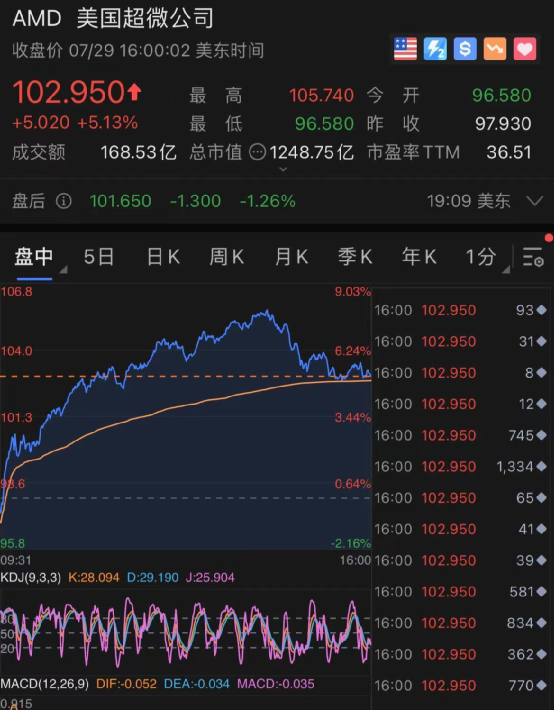Tap the 19:09 美东 time label

point(468,201)
